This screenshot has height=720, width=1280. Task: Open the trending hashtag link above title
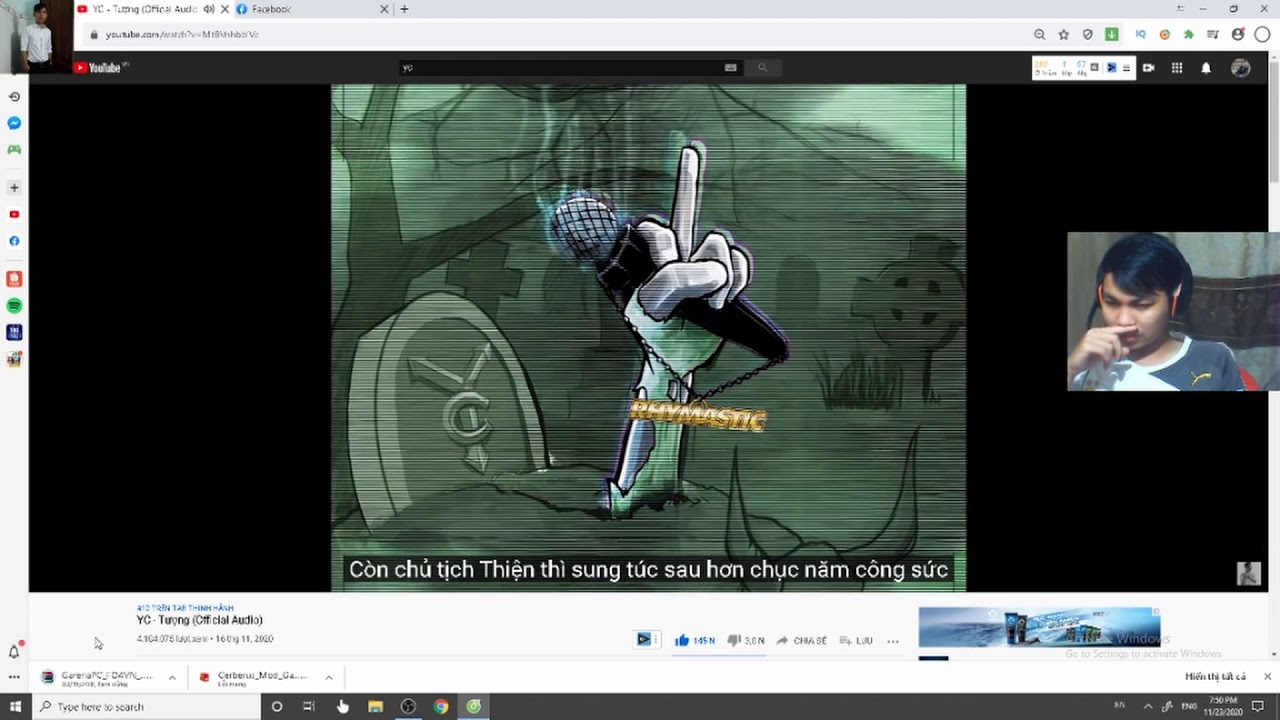point(185,608)
